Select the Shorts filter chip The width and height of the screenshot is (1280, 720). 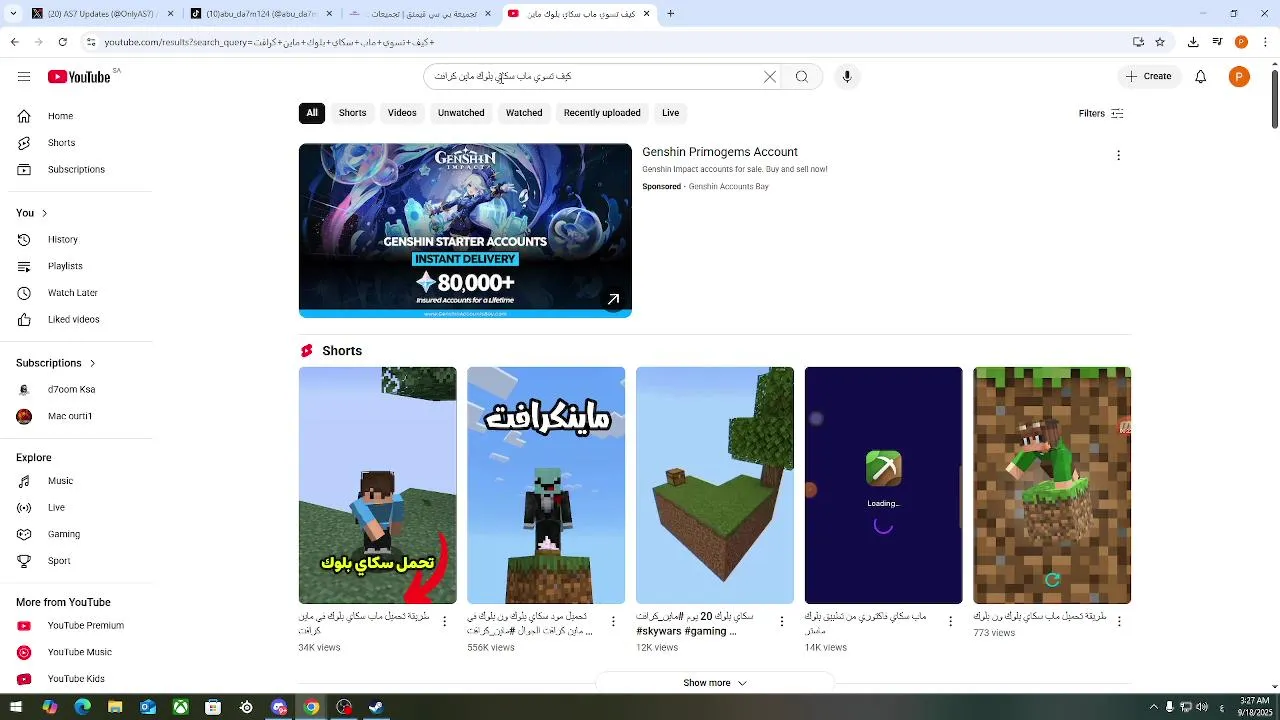352,113
